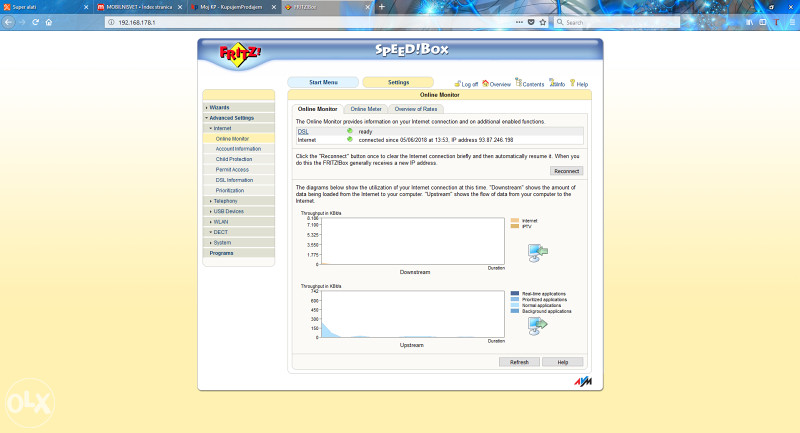The height and width of the screenshot is (433, 800).
Task: Open the DSL status link
Action: 303,132
